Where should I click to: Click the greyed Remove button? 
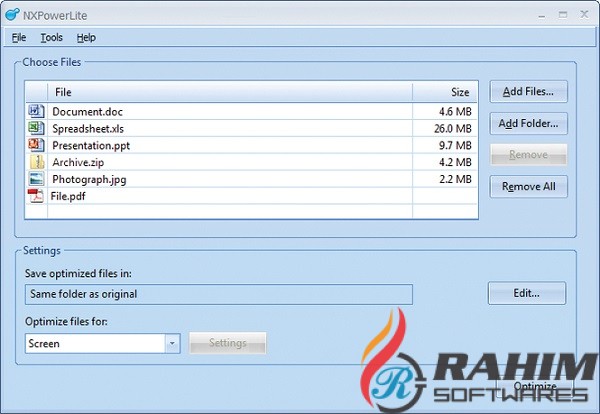click(x=528, y=155)
